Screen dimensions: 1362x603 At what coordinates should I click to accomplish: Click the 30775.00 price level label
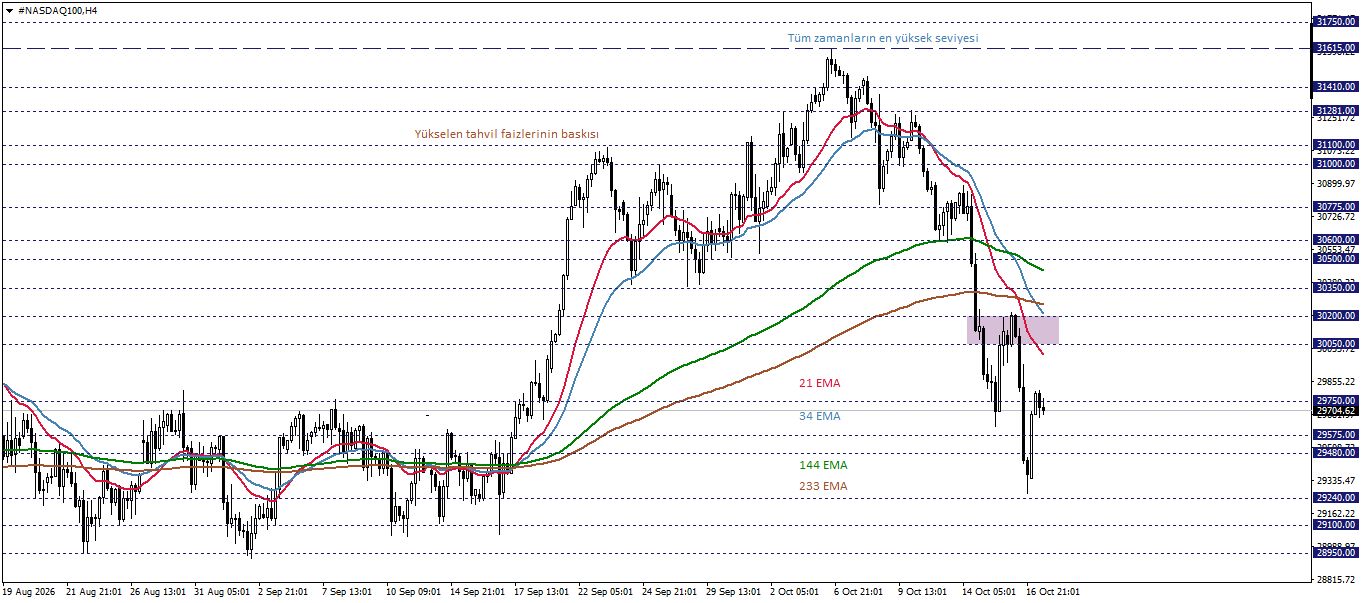point(1336,207)
